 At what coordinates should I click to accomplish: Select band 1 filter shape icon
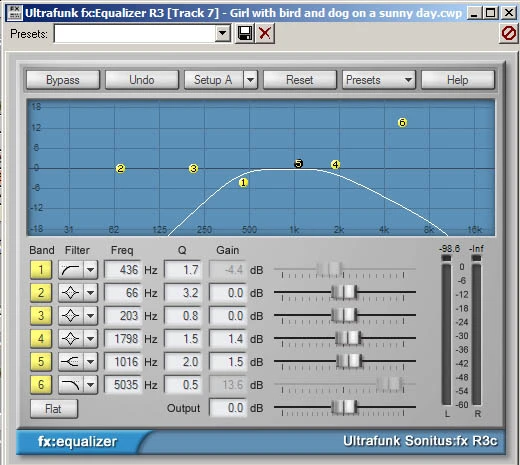tap(71, 270)
